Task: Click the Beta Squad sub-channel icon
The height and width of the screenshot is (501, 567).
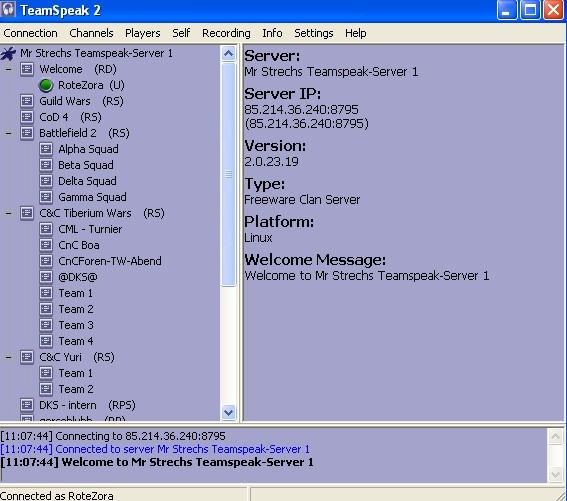Action: (46, 165)
